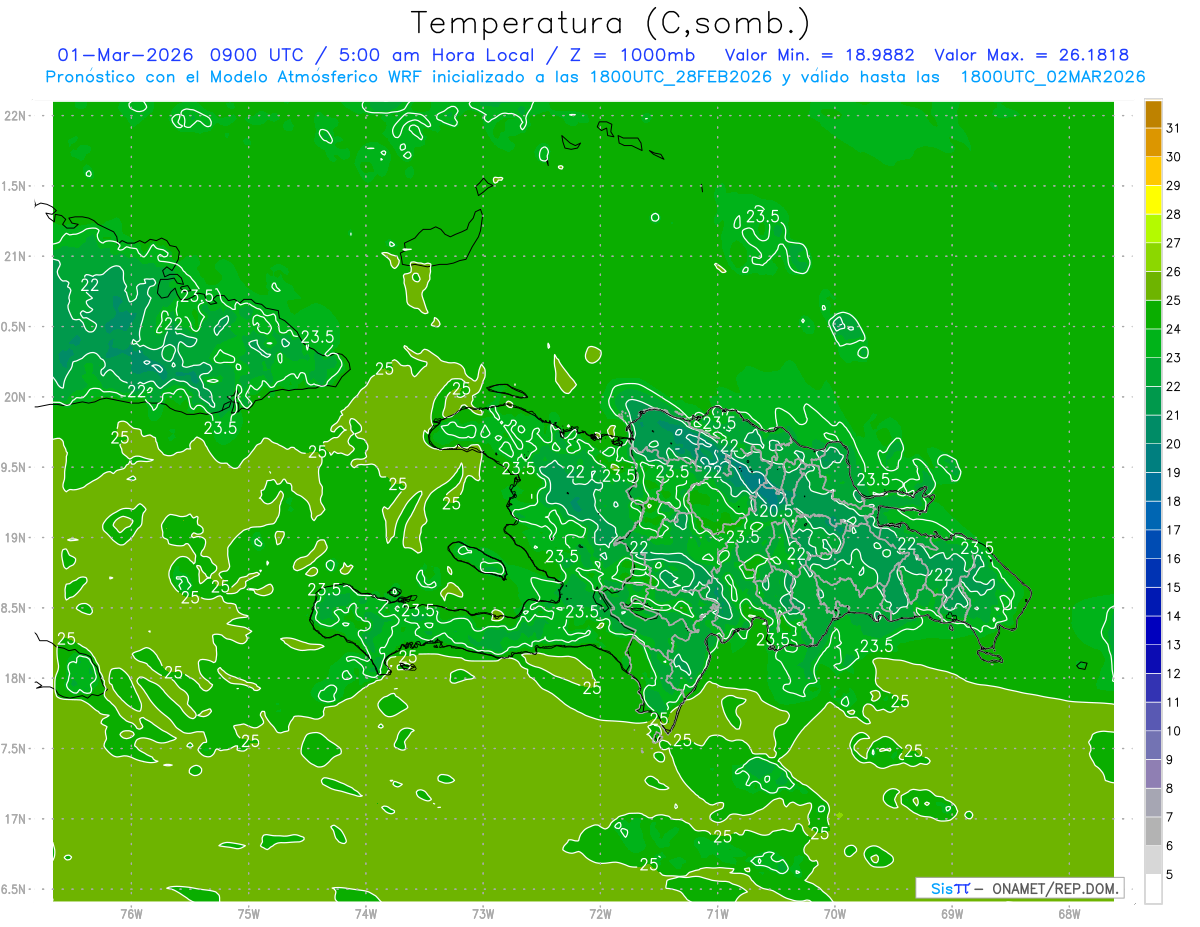The height and width of the screenshot is (927, 1200).
Task: Click the '75W' longitude axis label
Action: click(249, 913)
